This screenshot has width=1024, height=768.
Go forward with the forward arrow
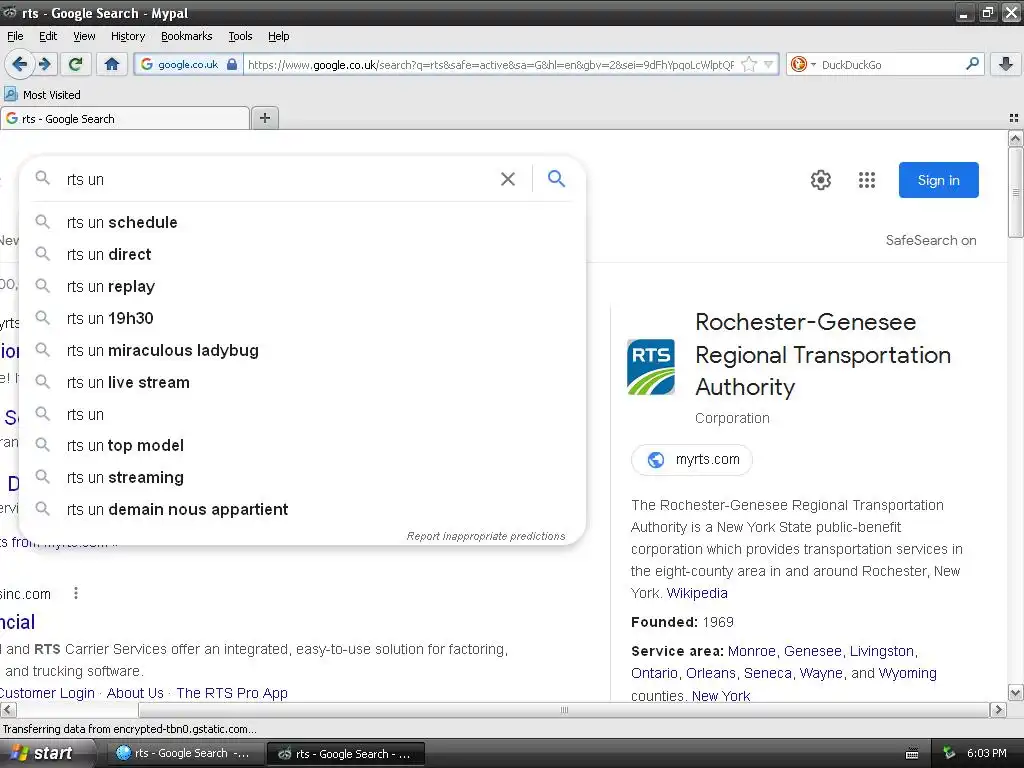tap(45, 64)
